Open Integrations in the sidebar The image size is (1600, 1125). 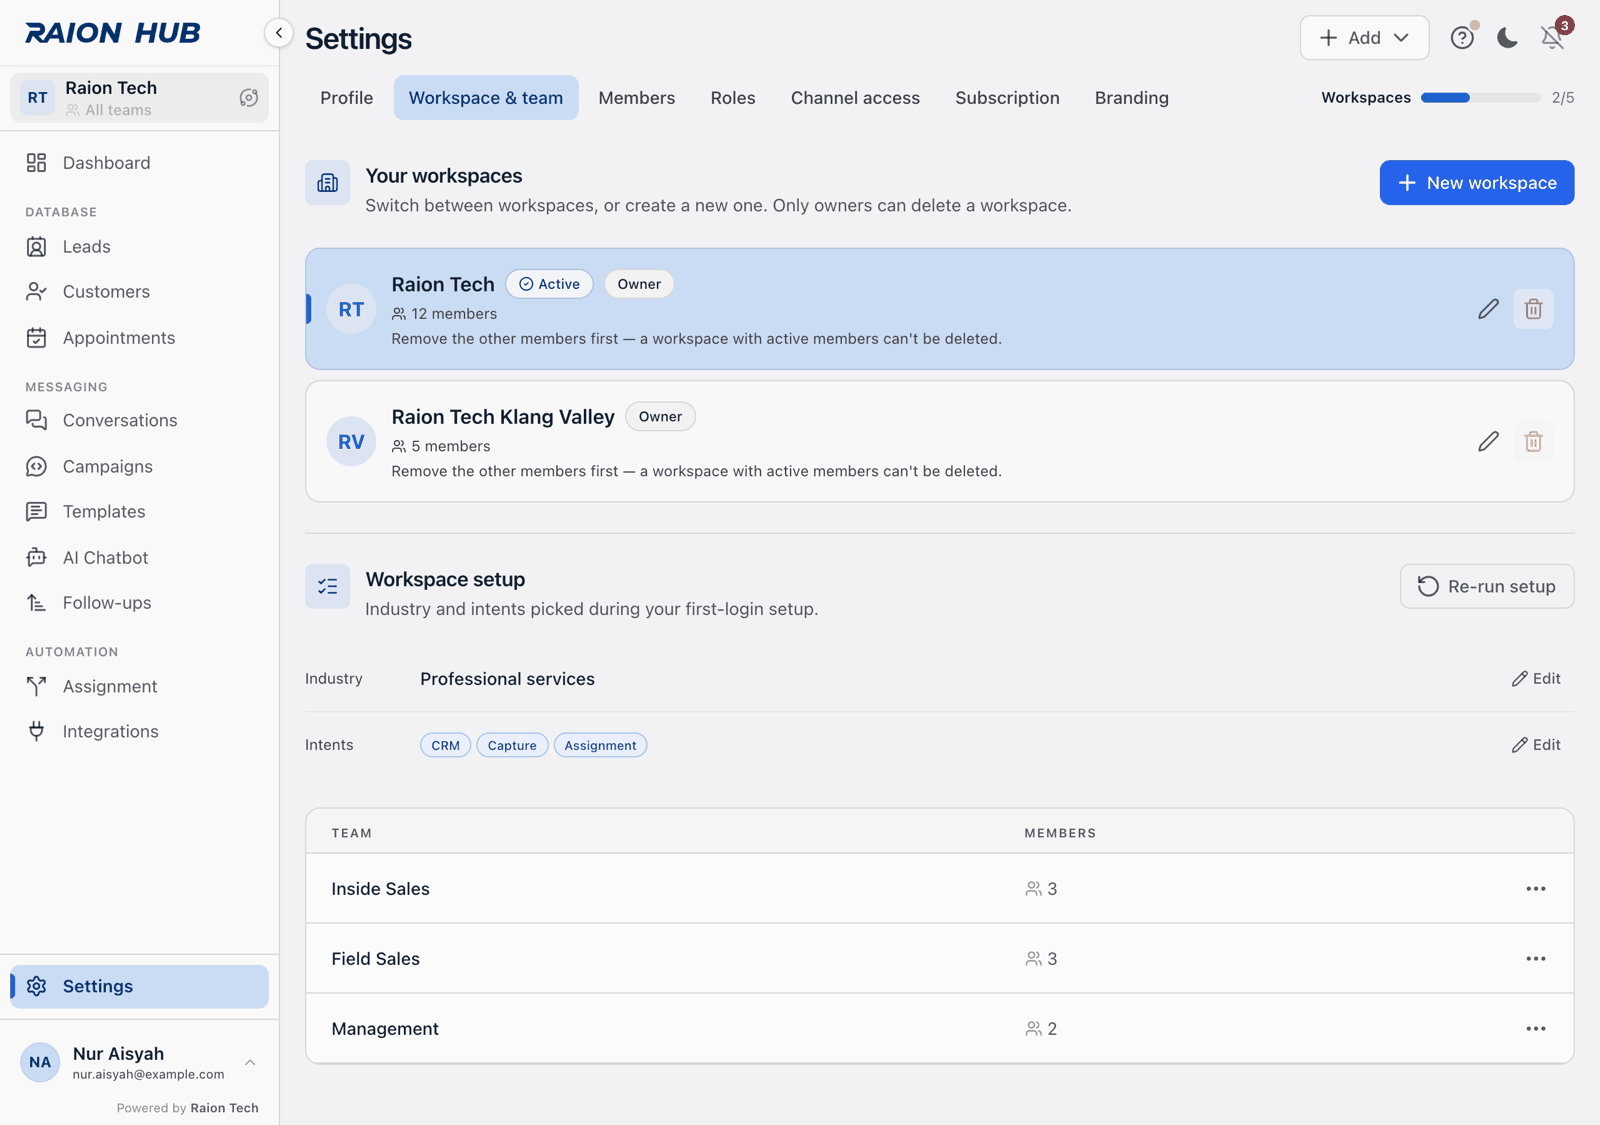point(139,732)
